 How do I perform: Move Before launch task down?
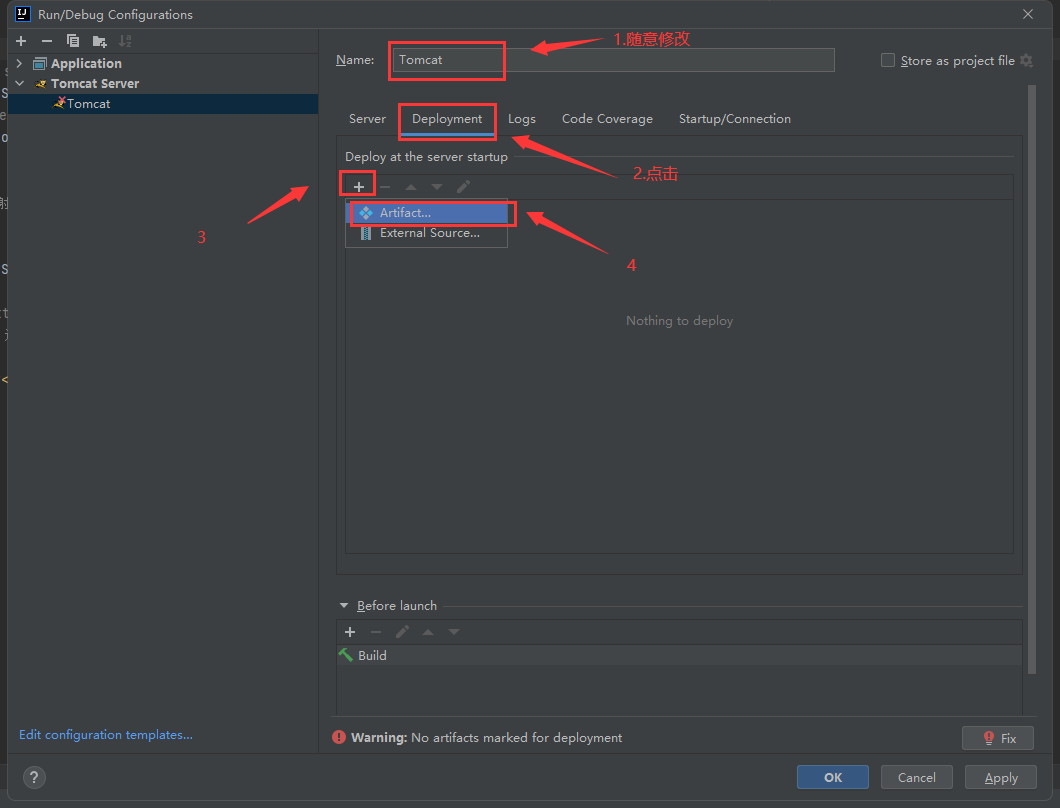454,632
